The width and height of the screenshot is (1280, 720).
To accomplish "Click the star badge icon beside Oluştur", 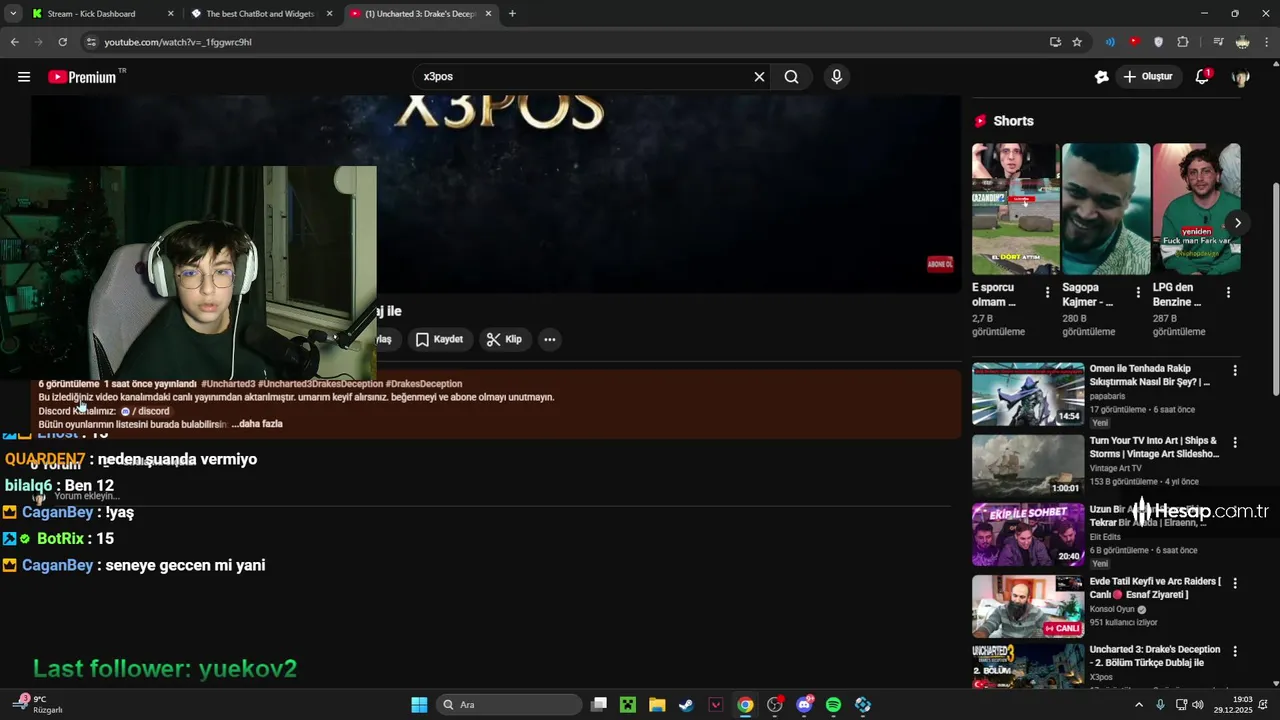I will click(x=1101, y=77).
